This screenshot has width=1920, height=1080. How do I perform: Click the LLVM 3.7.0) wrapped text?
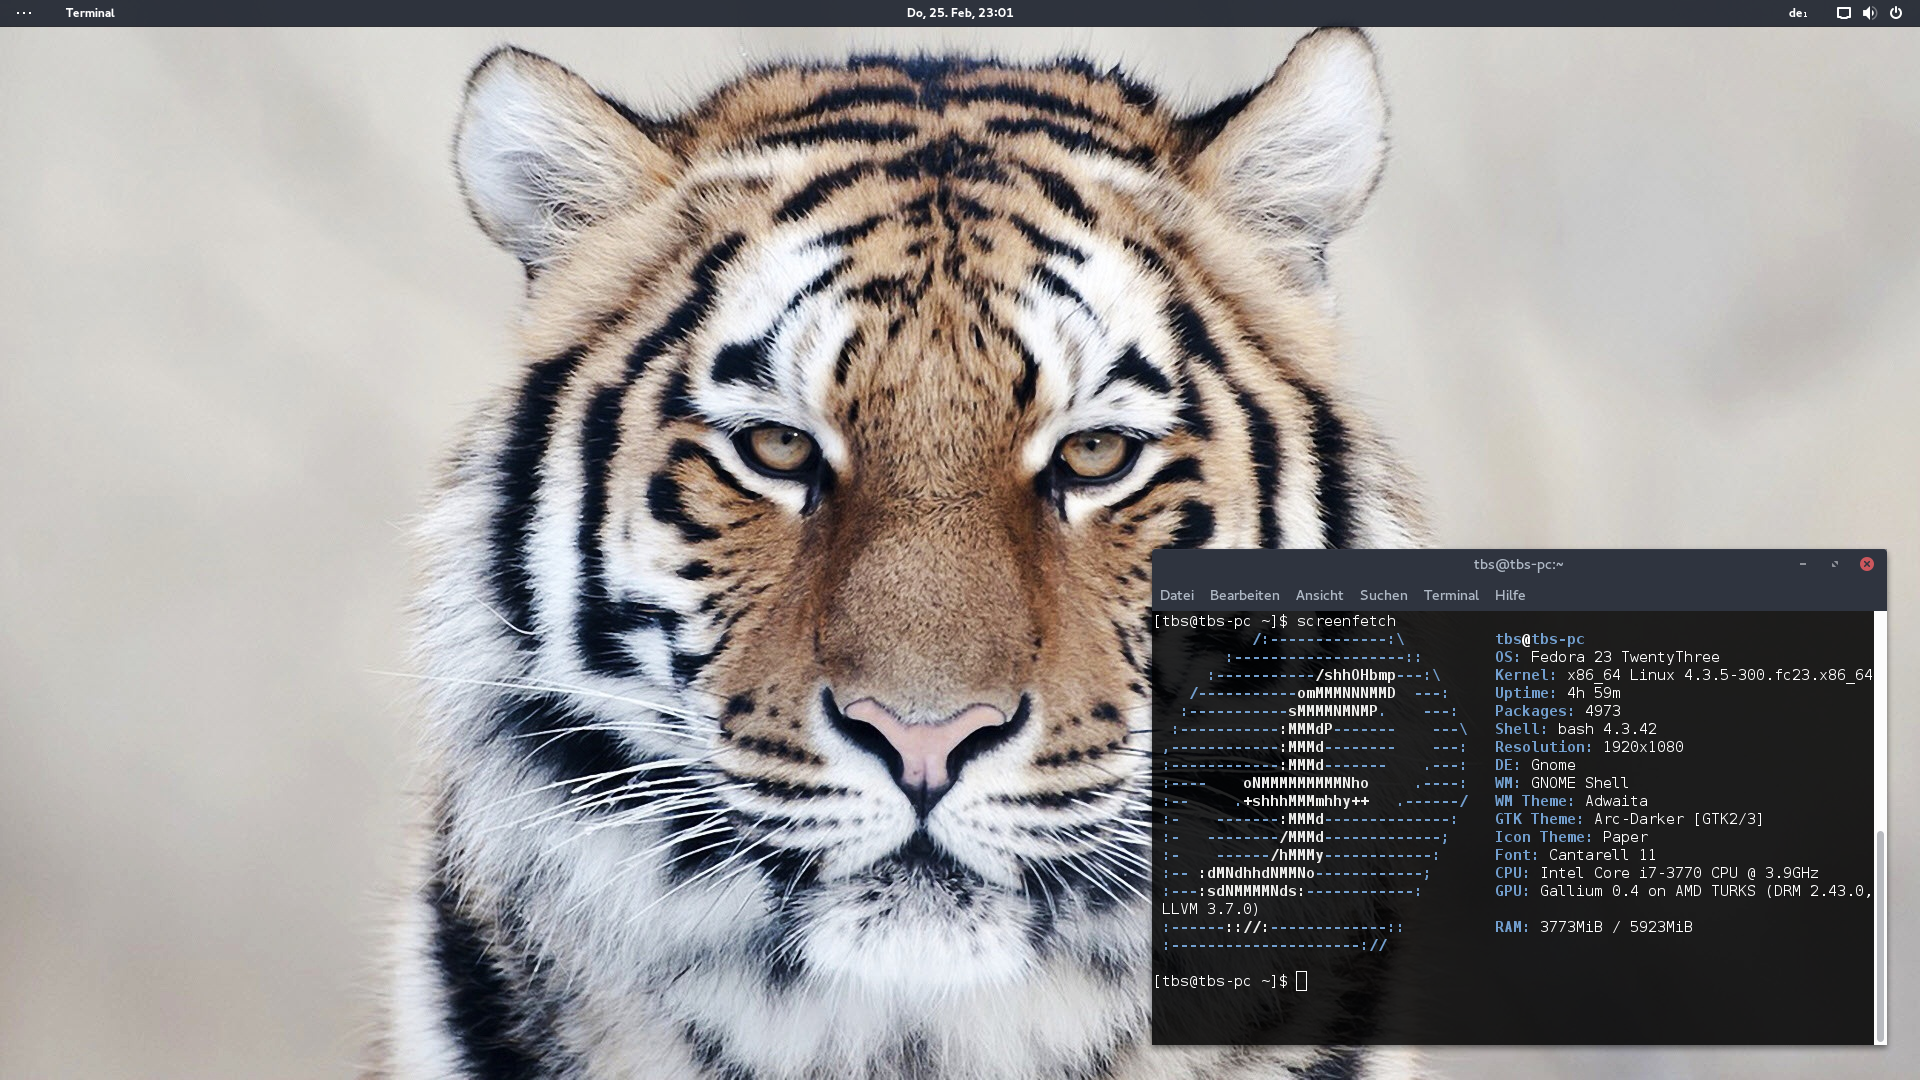coord(1210,909)
